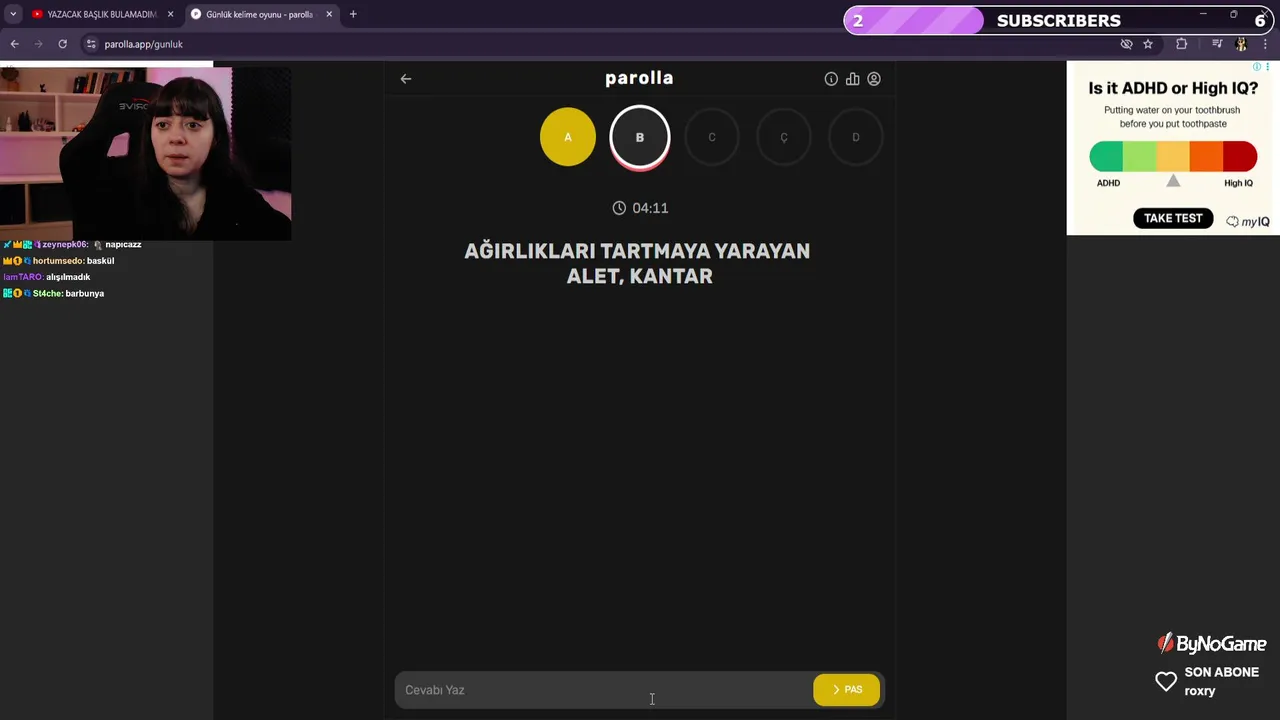Click the streamer webcam video

145,153
